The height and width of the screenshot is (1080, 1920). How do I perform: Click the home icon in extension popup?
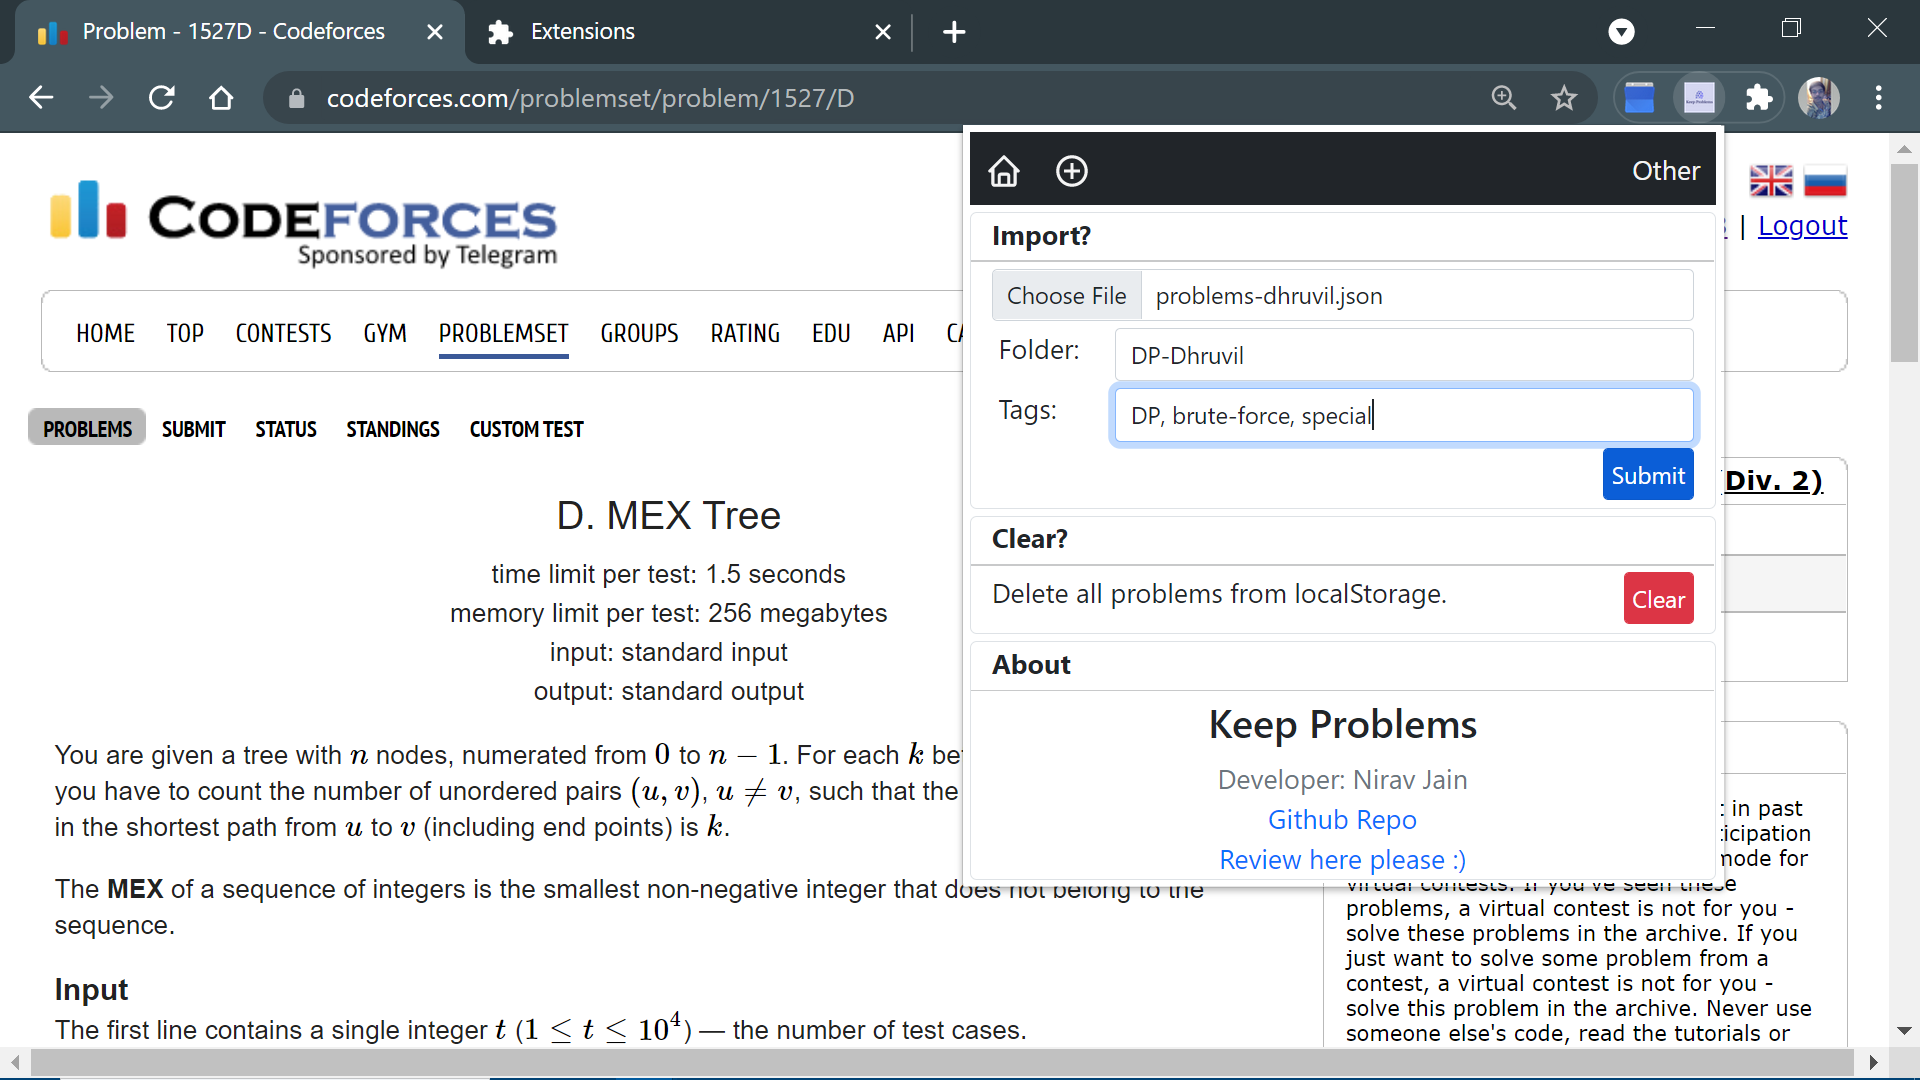pyautogui.click(x=1004, y=171)
